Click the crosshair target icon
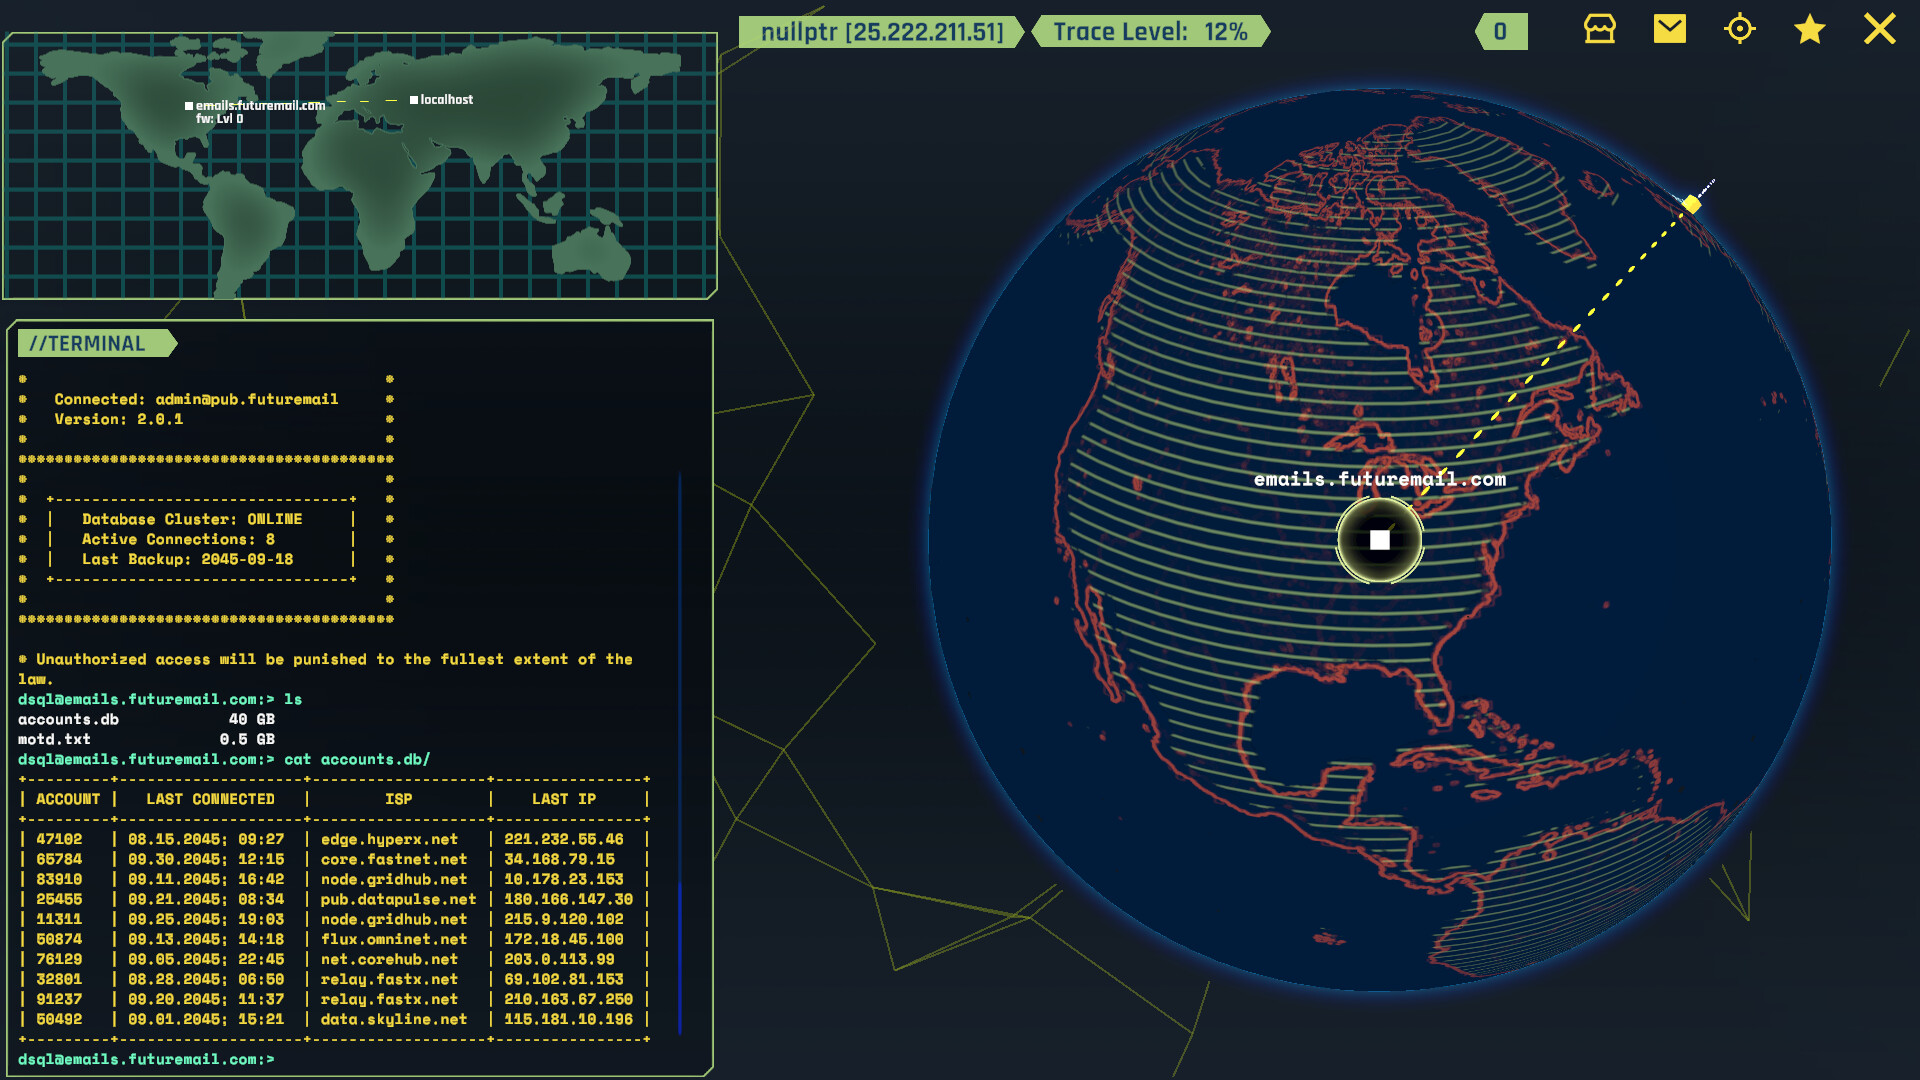This screenshot has height=1080, width=1920. pos(1739,29)
